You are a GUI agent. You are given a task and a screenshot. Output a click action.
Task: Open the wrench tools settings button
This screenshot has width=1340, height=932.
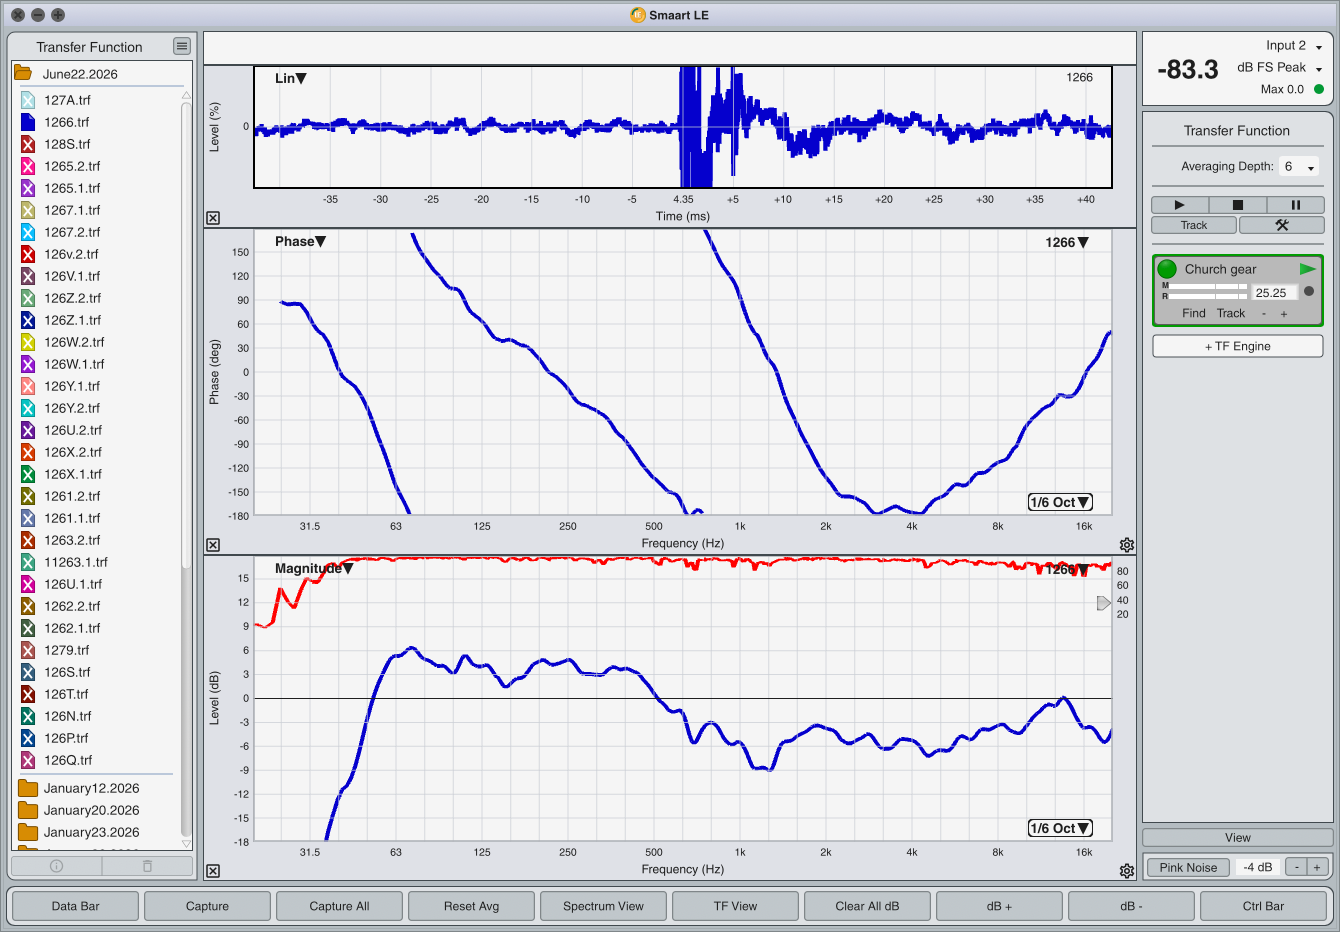pyautogui.click(x=1281, y=225)
